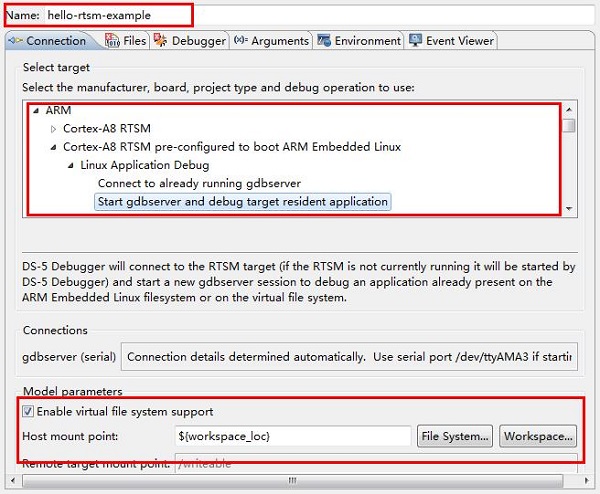Click the File System... button
Screen dimensions: 600x494
[x=455, y=436]
